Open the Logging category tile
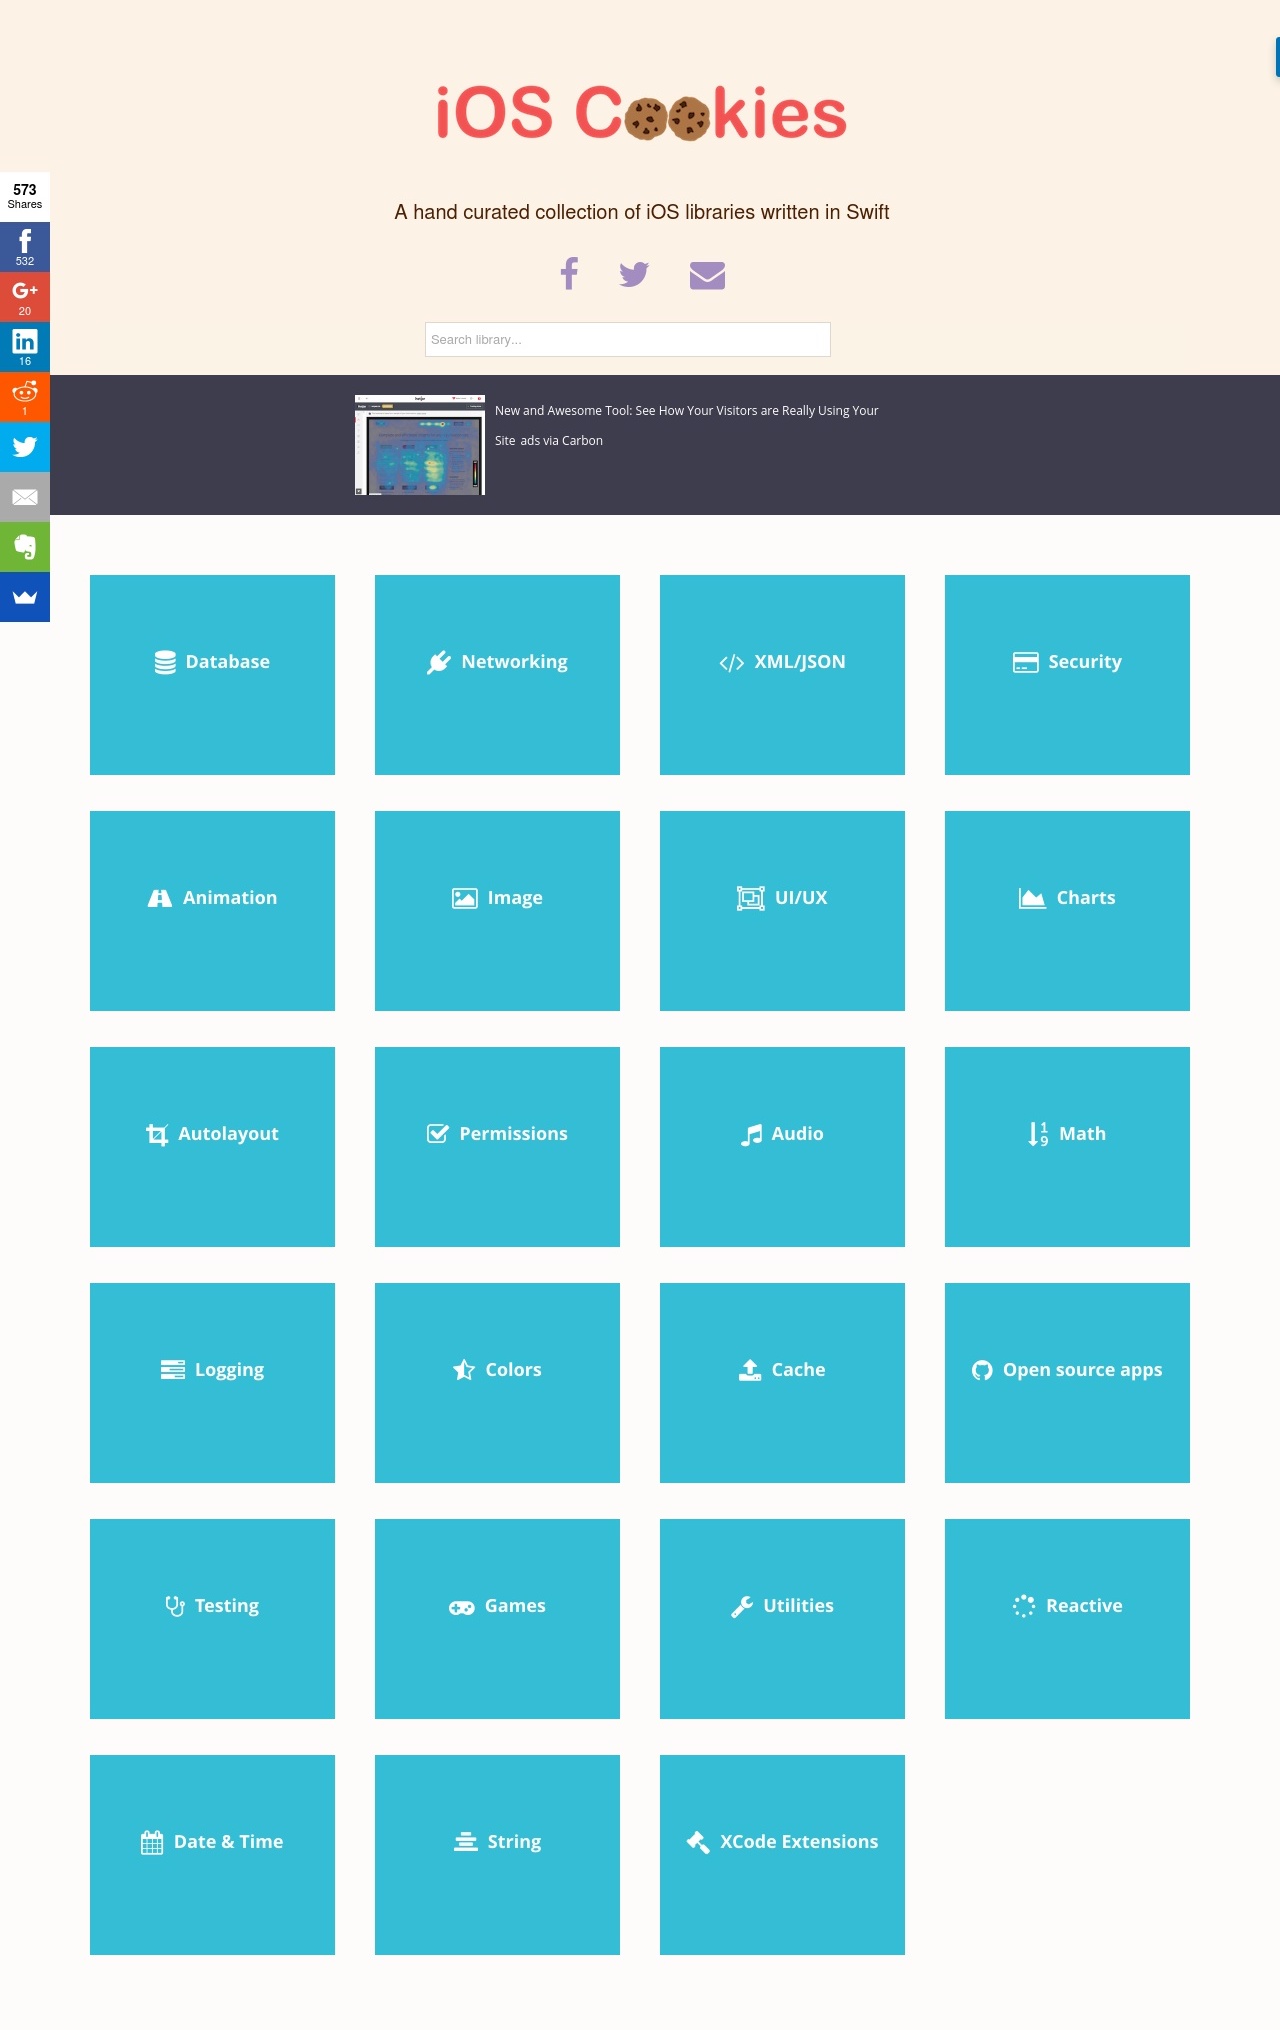 [x=212, y=1383]
